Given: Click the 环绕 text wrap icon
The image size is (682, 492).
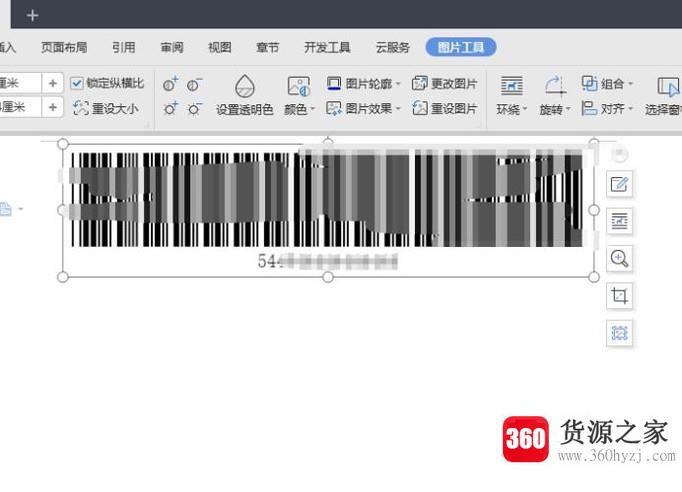Looking at the screenshot, I should (x=512, y=85).
